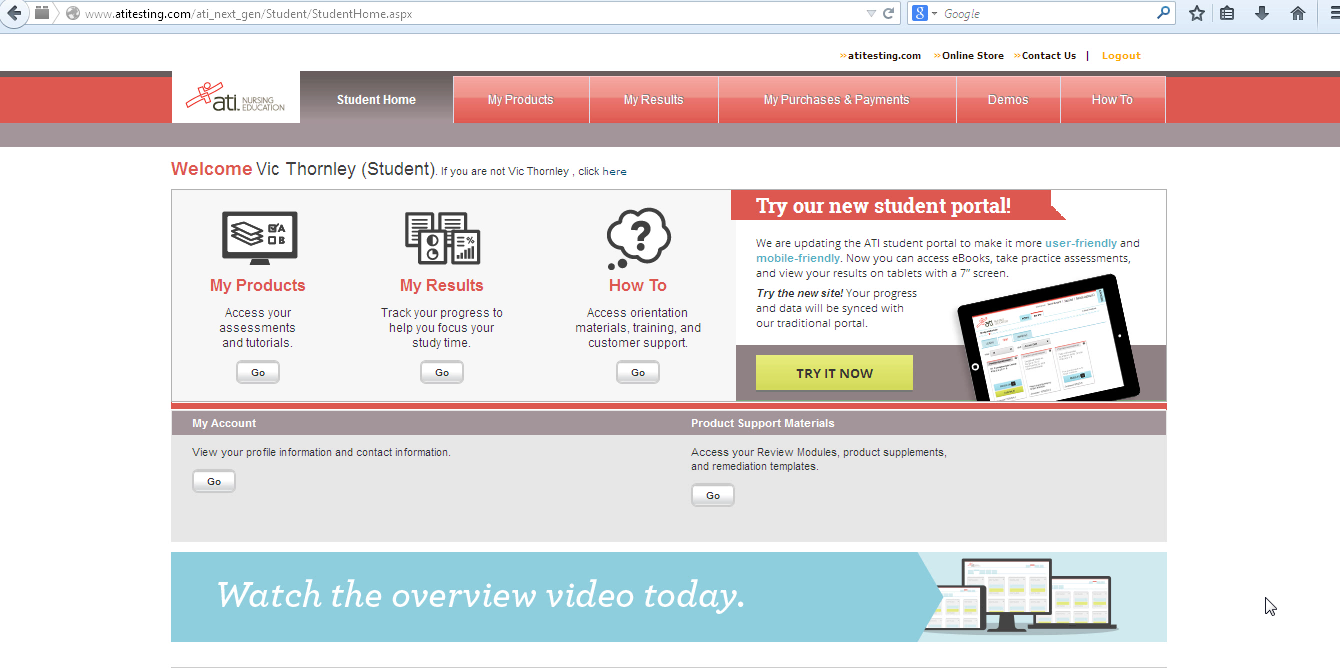
Task: Open the My Purchases & Payments tab
Action: tap(836, 100)
